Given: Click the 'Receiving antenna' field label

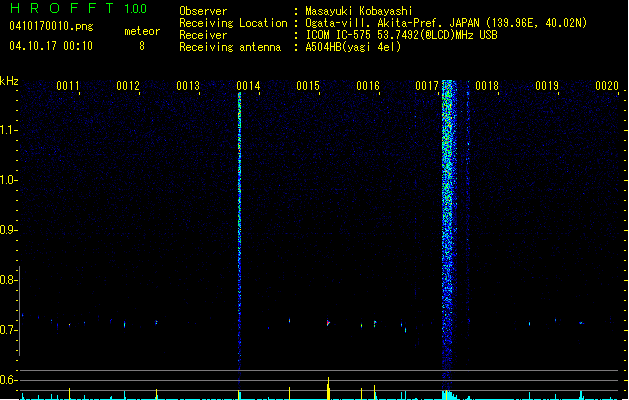Looking at the screenshot, I should pos(230,47).
